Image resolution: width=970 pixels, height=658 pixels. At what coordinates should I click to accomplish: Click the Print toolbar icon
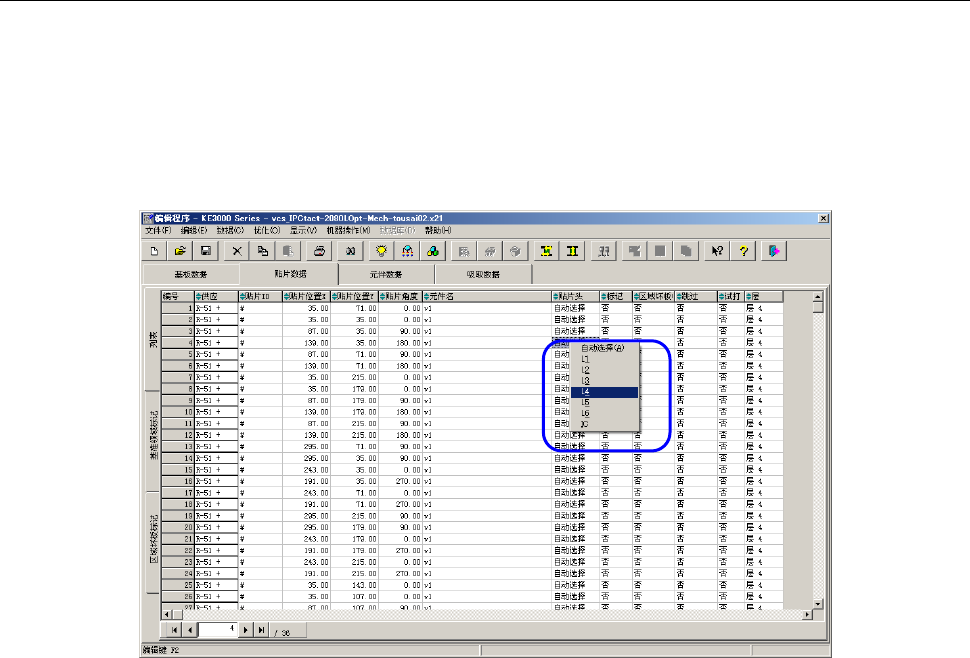pyautogui.click(x=319, y=251)
